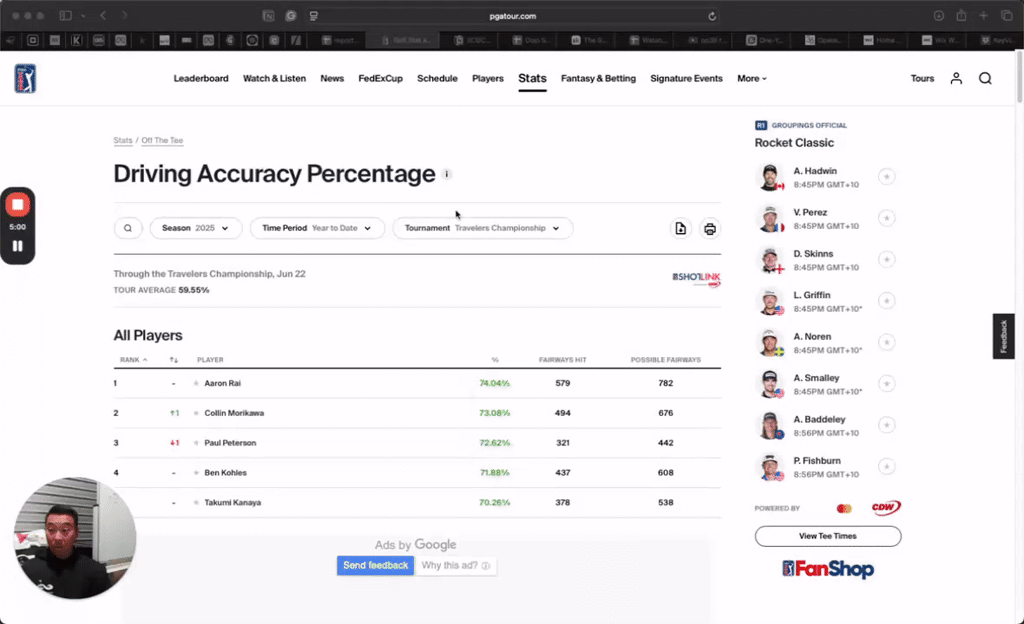Expand the More menu

(x=752, y=78)
